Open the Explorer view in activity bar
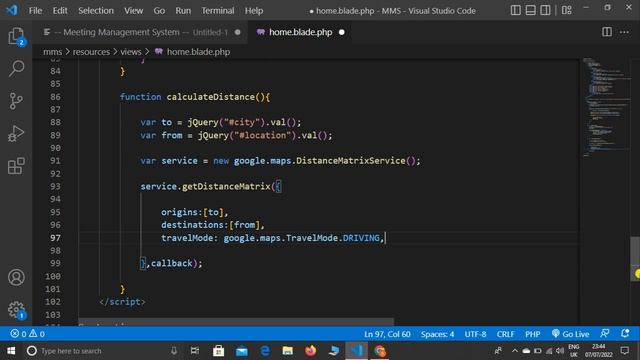Screen dimensions: 640x360 16,36
